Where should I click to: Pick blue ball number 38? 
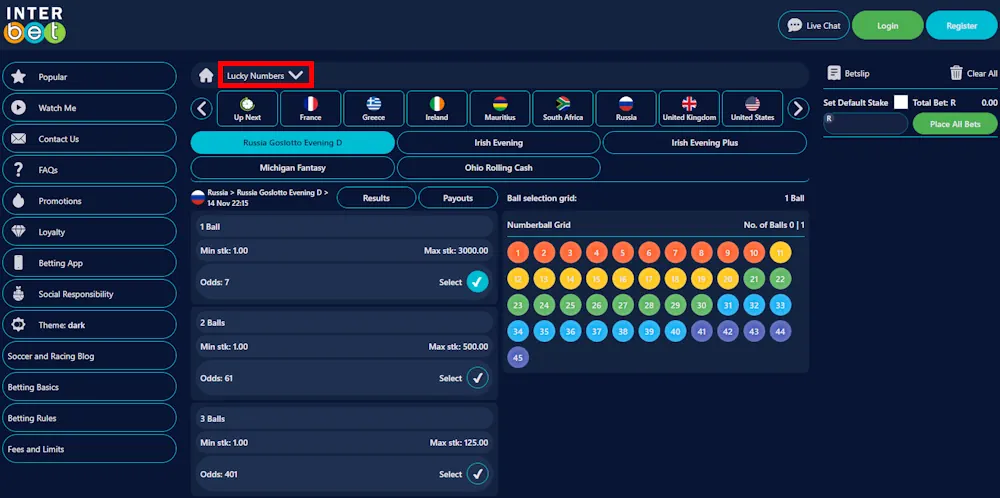pyautogui.click(x=622, y=332)
